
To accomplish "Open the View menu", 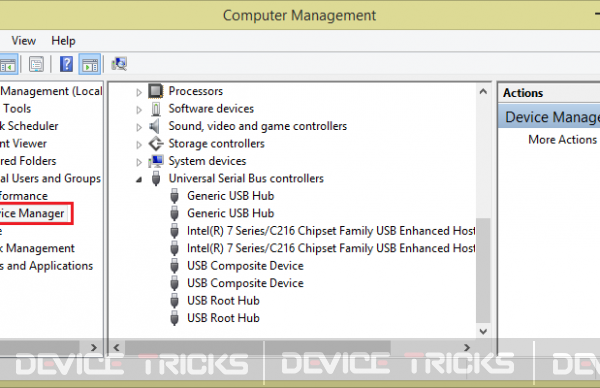I will pyautogui.click(x=24, y=41).
